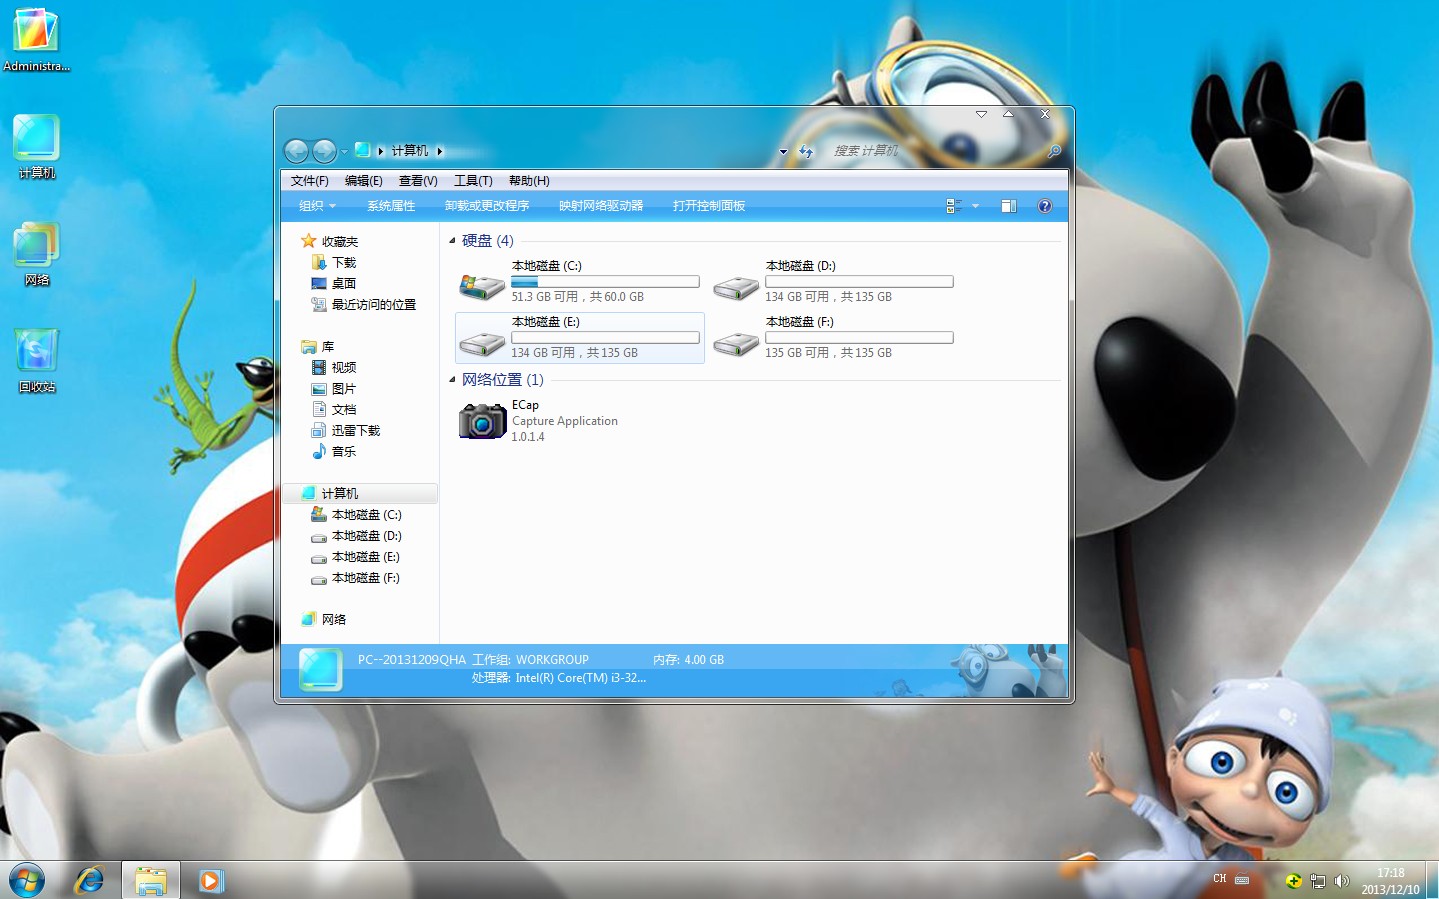
Task: Click 系统属性 in the toolbar
Action: (x=391, y=206)
